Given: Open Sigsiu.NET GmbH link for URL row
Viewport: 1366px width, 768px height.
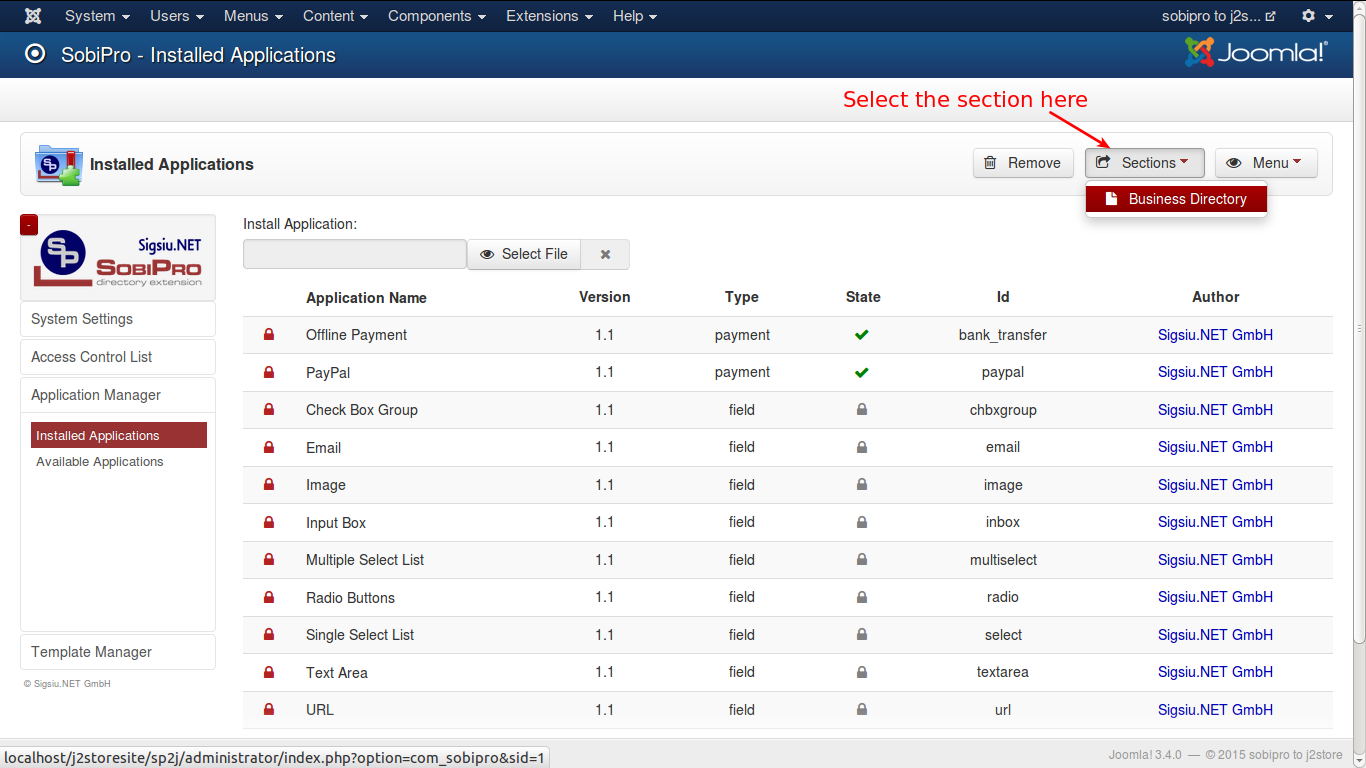Looking at the screenshot, I should [1215, 710].
